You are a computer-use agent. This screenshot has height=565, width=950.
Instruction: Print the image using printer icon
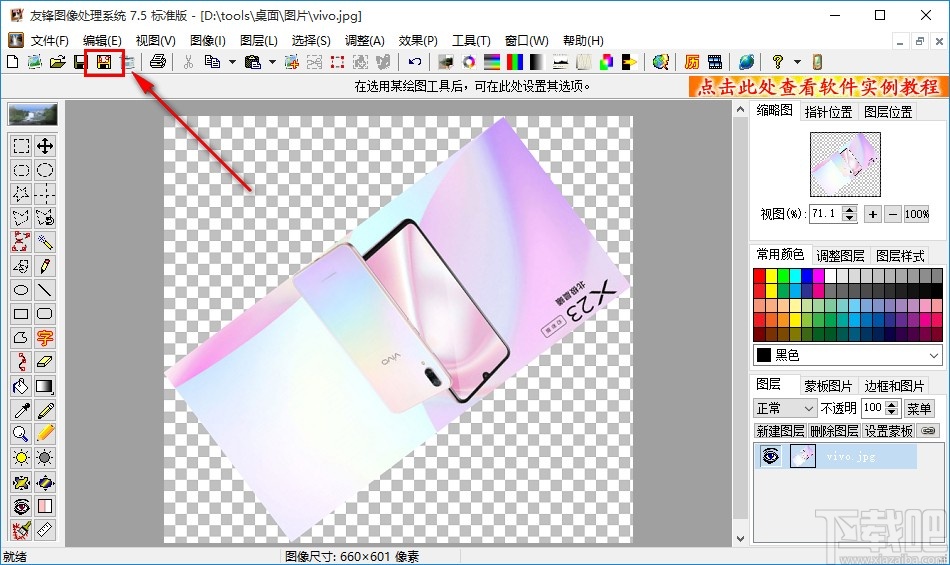click(x=158, y=62)
